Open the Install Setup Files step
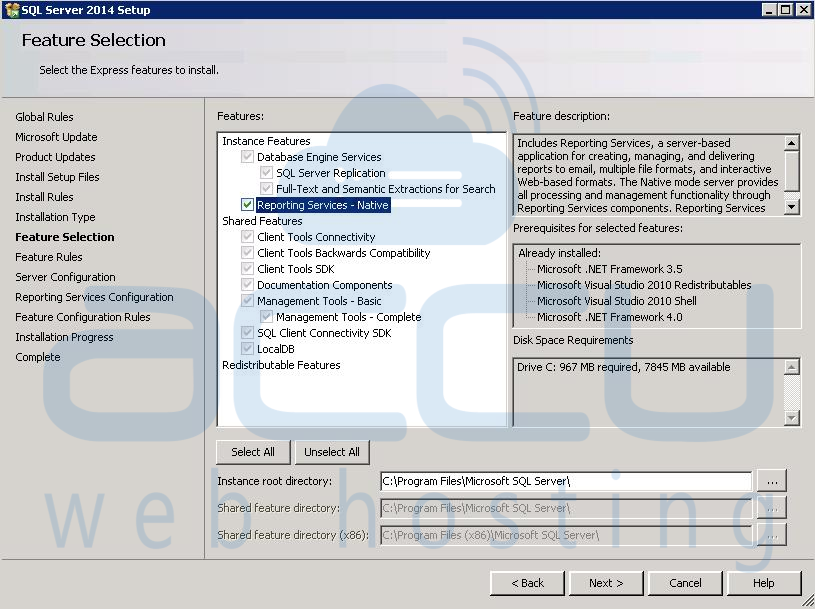Viewport: 815px width, 609px height. [57, 177]
